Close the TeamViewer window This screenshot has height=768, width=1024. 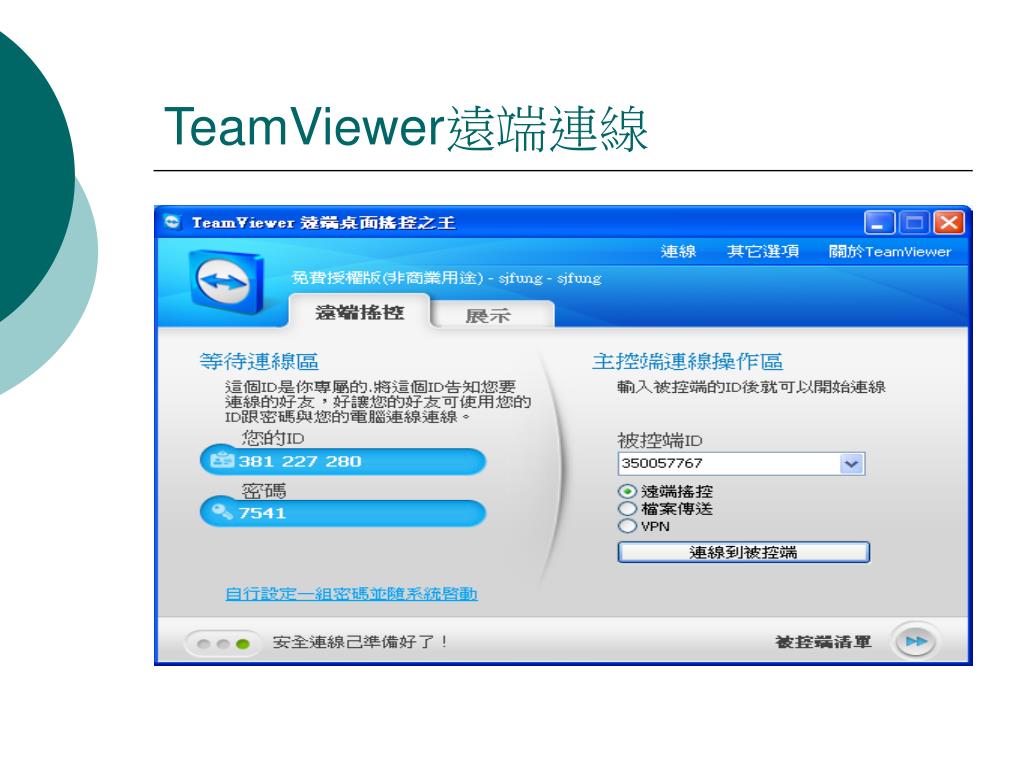click(949, 223)
